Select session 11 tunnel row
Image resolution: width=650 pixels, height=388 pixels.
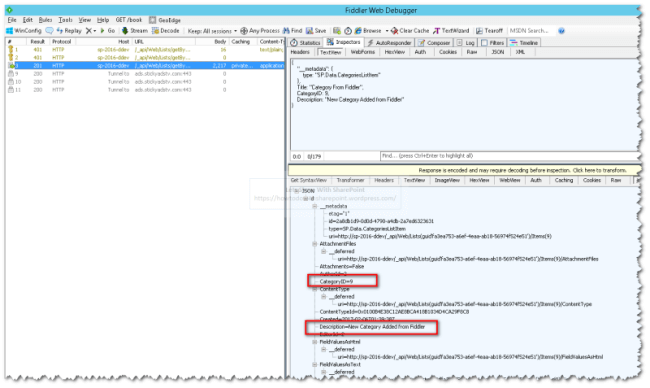(x=145, y=90)
